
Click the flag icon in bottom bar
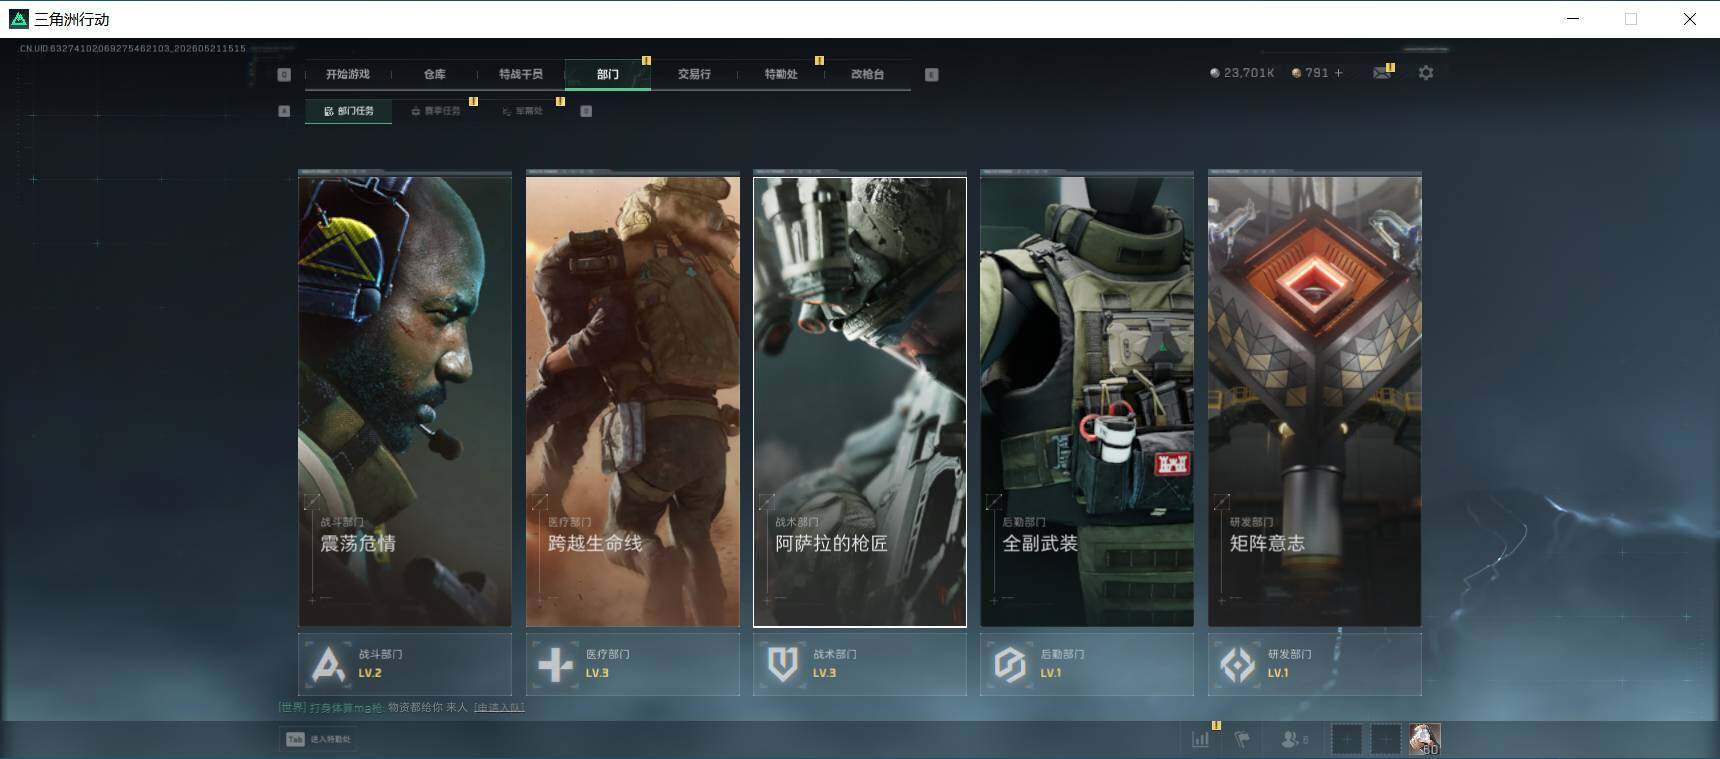(1242, 739)
